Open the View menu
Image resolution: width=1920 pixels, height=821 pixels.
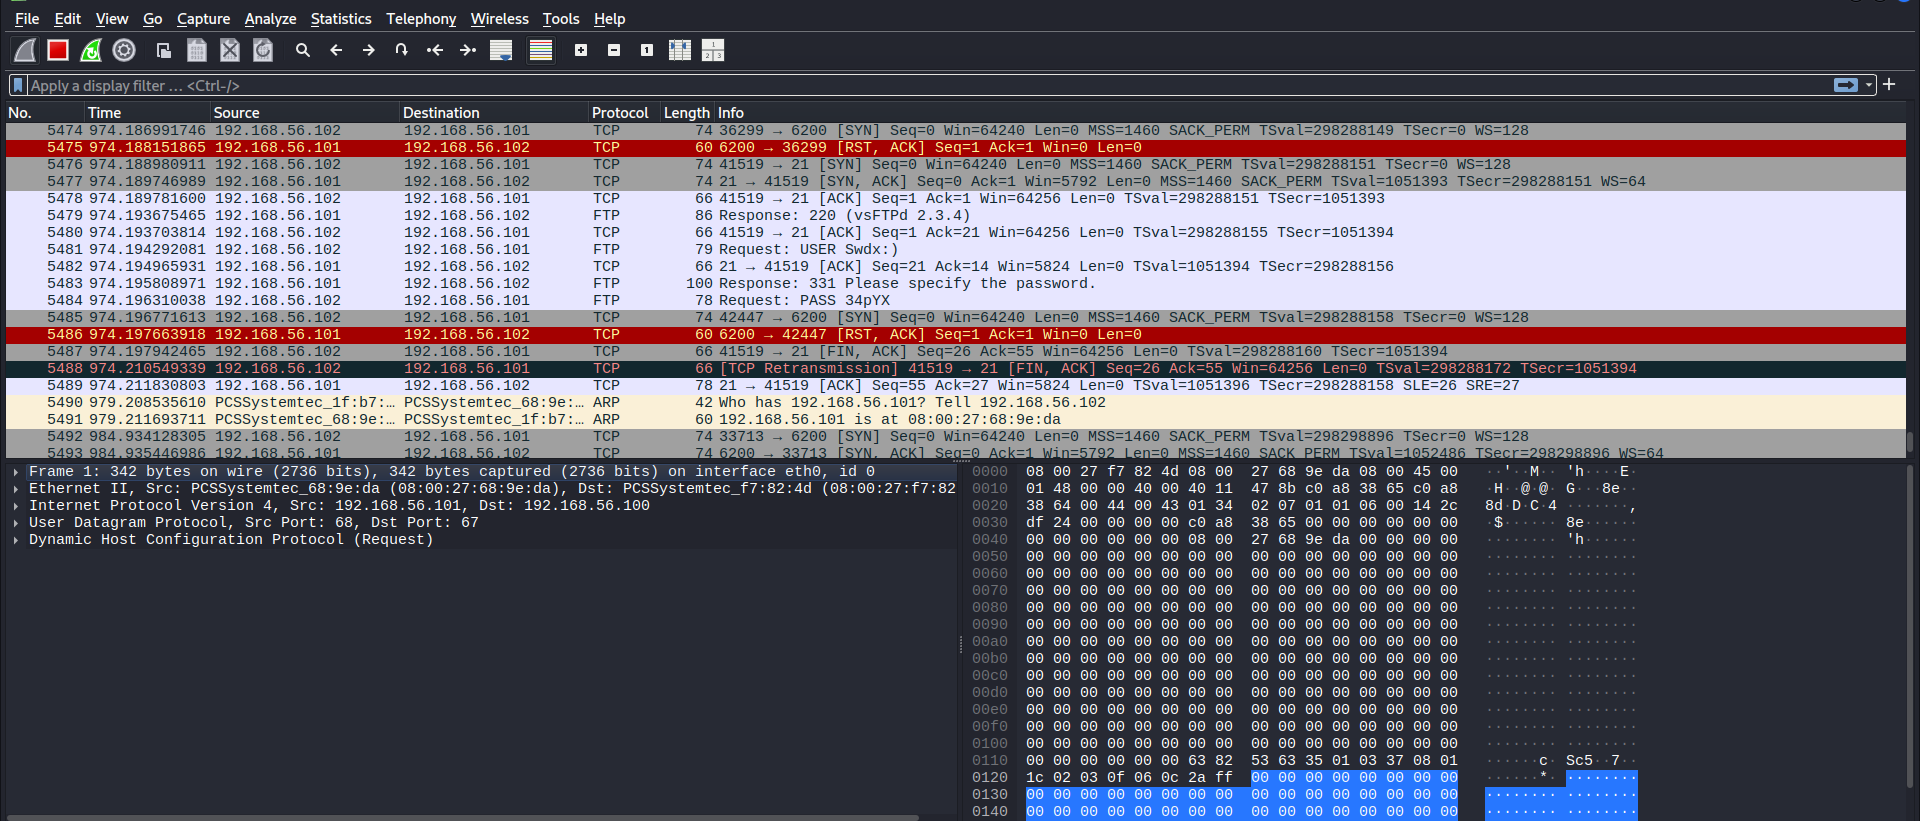click(112, 19)
